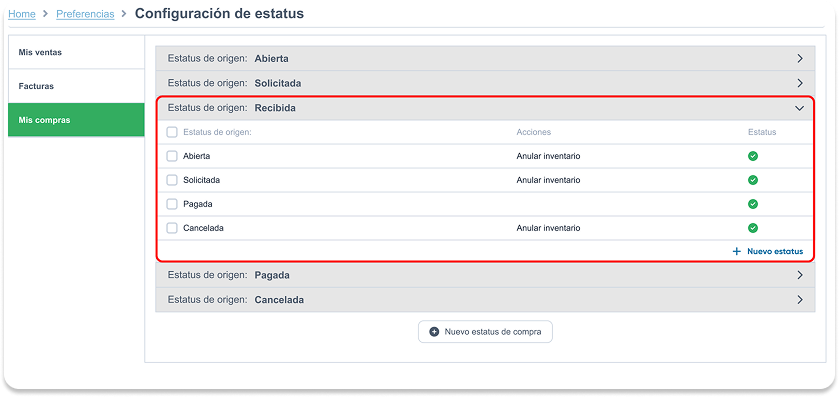Click Anular inventario in Solicitada row

click(548, 180)
